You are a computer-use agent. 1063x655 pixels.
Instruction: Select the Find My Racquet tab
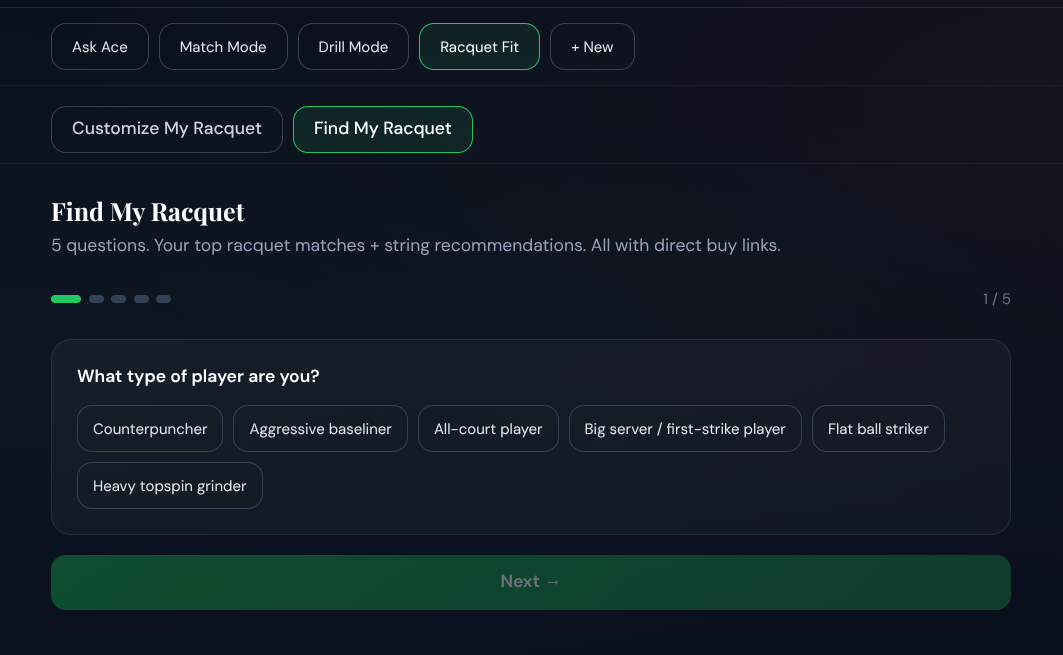[382, 129]
